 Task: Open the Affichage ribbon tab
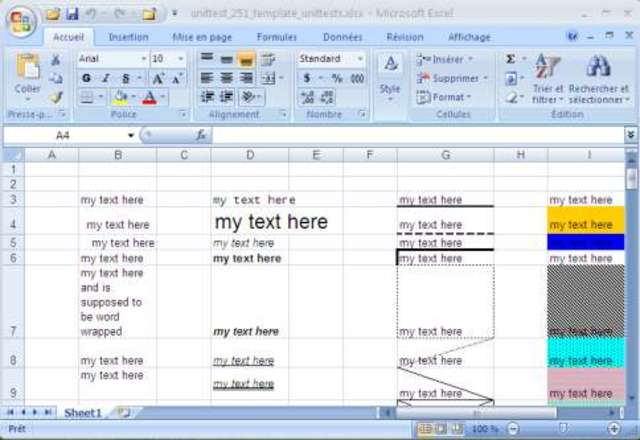tap(469, 37)
